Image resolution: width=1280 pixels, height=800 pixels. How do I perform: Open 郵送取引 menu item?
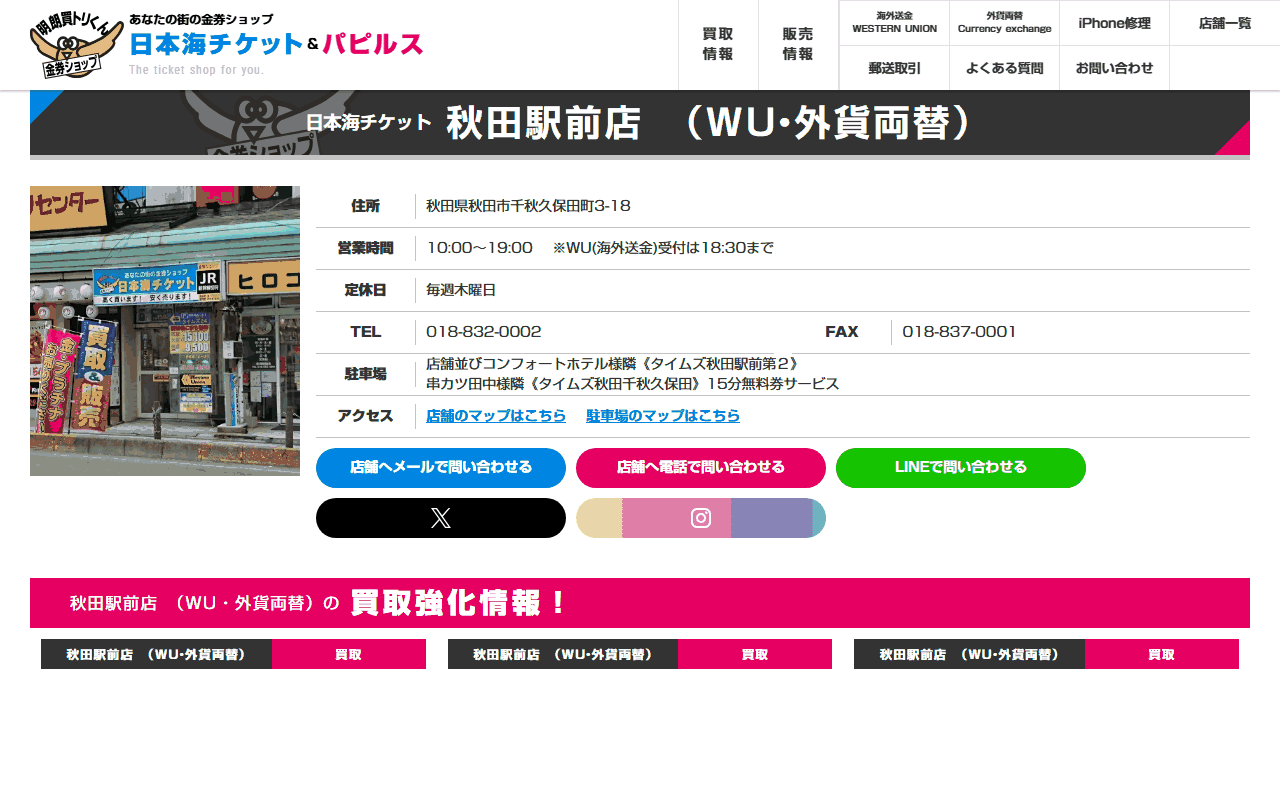894,68
